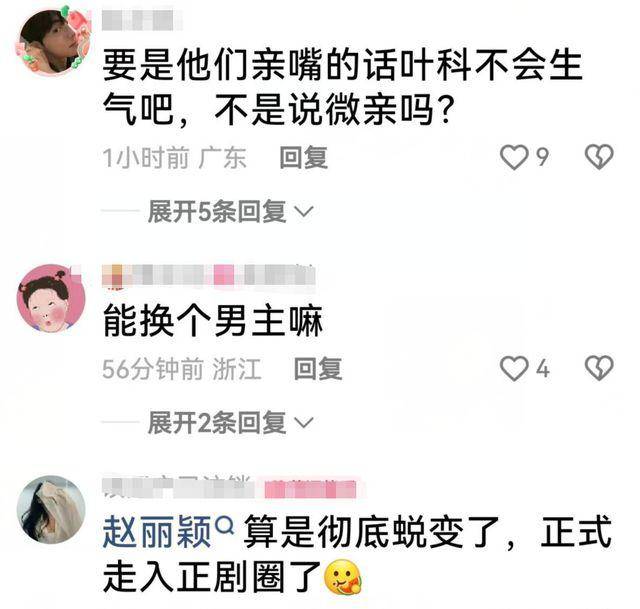Open the blurred username above the 赵丽颖 comment
This screenshot has height=609, width=640.
coord(179,487)
